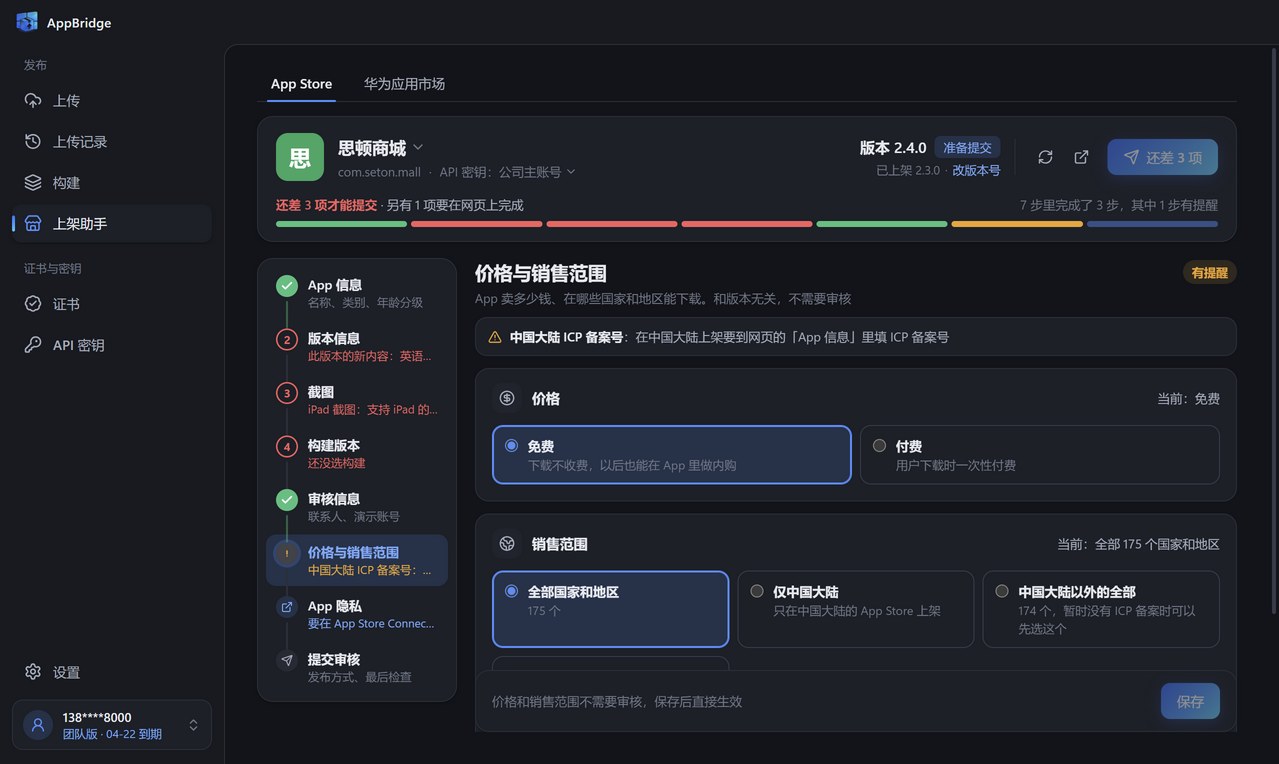Click the green 思 app icon
Viewport: 1279px width, 764px height.
(300, 157)
